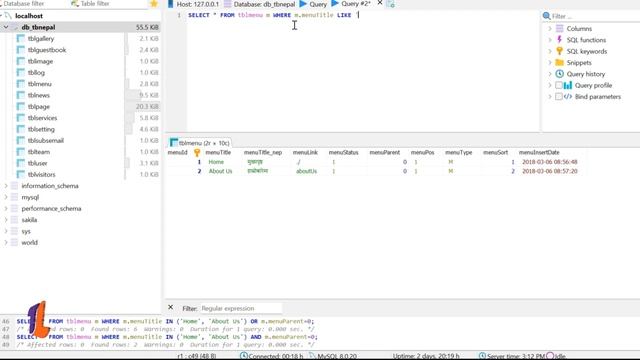Click the helper filter magnifier icon
The image size is (640, 360).
[x=547, y=16]
